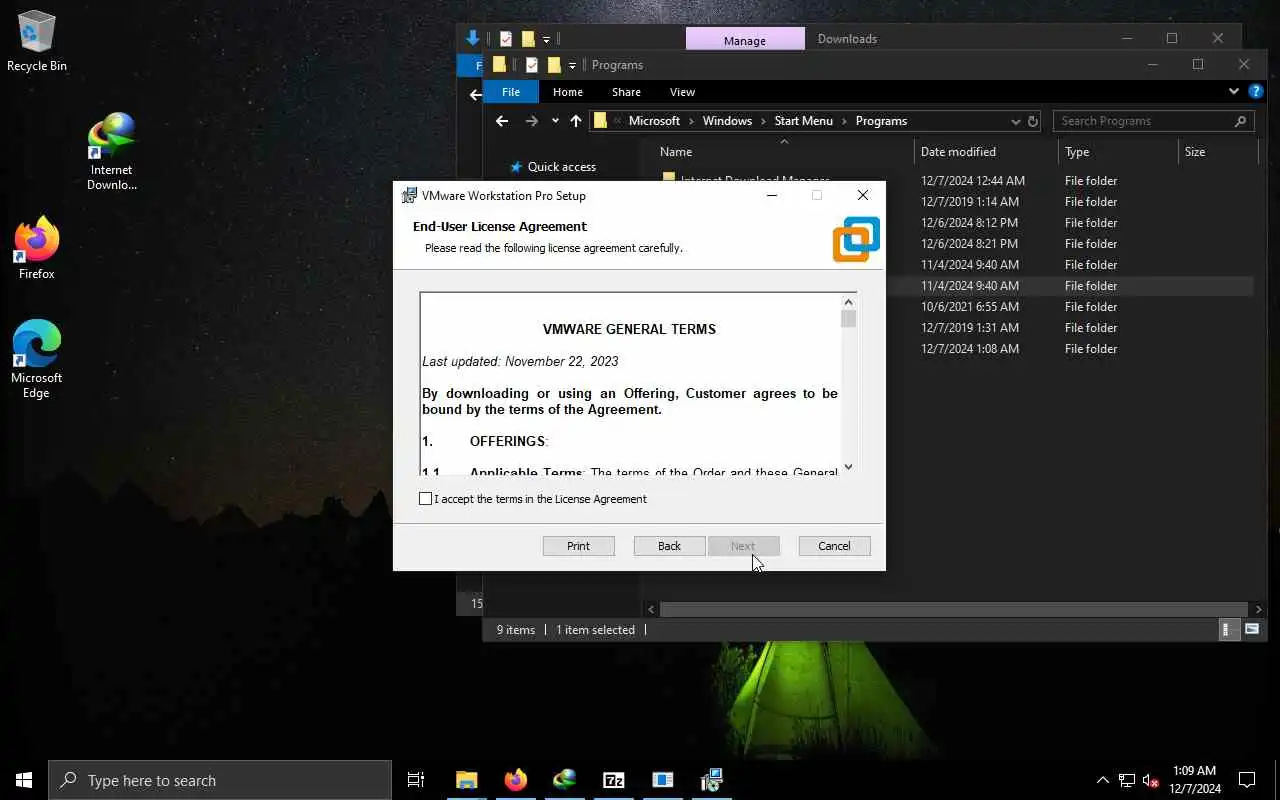1280x800 pixels.
Task: Open the View ribbon tab
Action: [682, 92]
